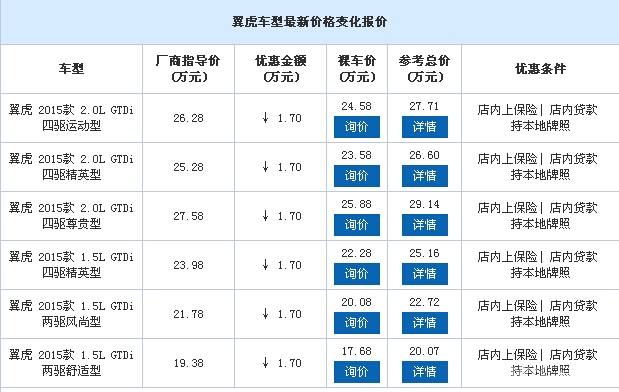The width and height of the screenshot is (619, 392).
Task: Click 询价 for 四驱尊贵型 at 25.88
Action: tap(356, 225)
